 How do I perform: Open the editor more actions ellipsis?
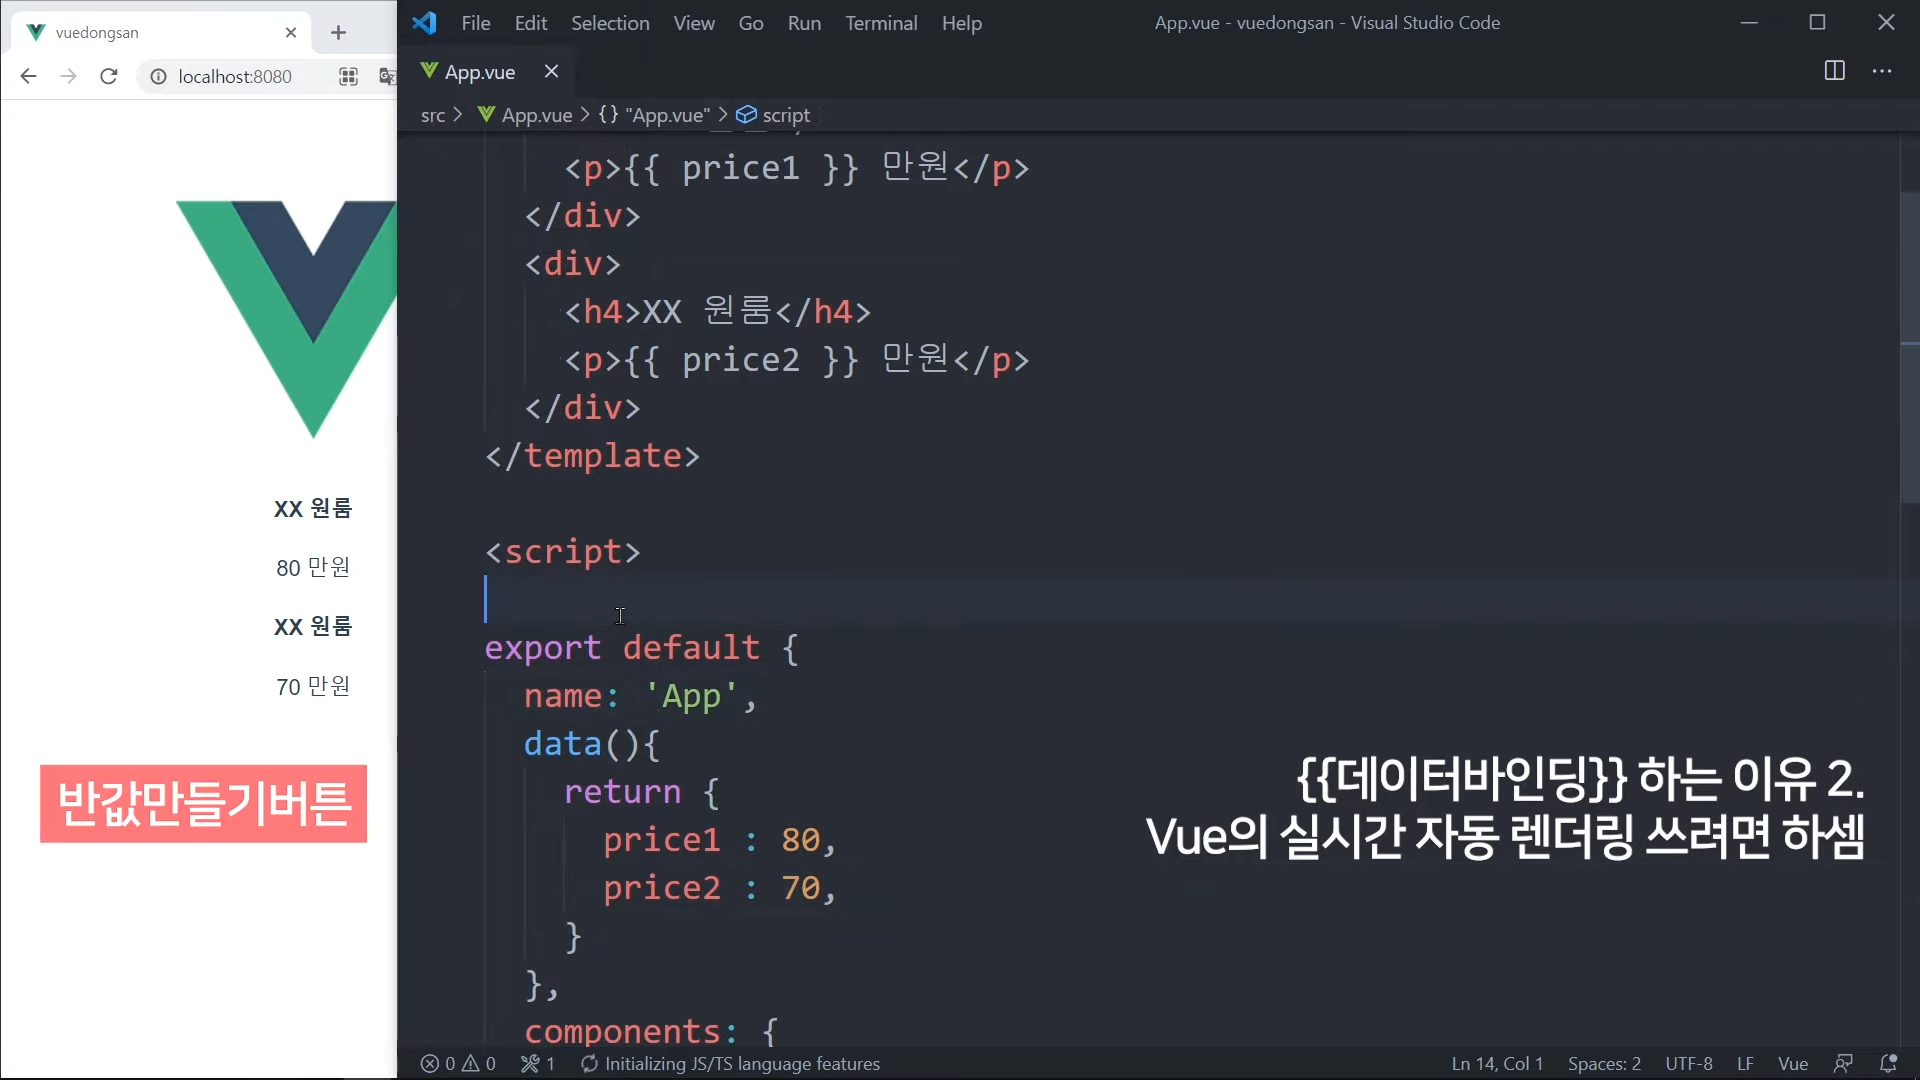pos(1882,71)
